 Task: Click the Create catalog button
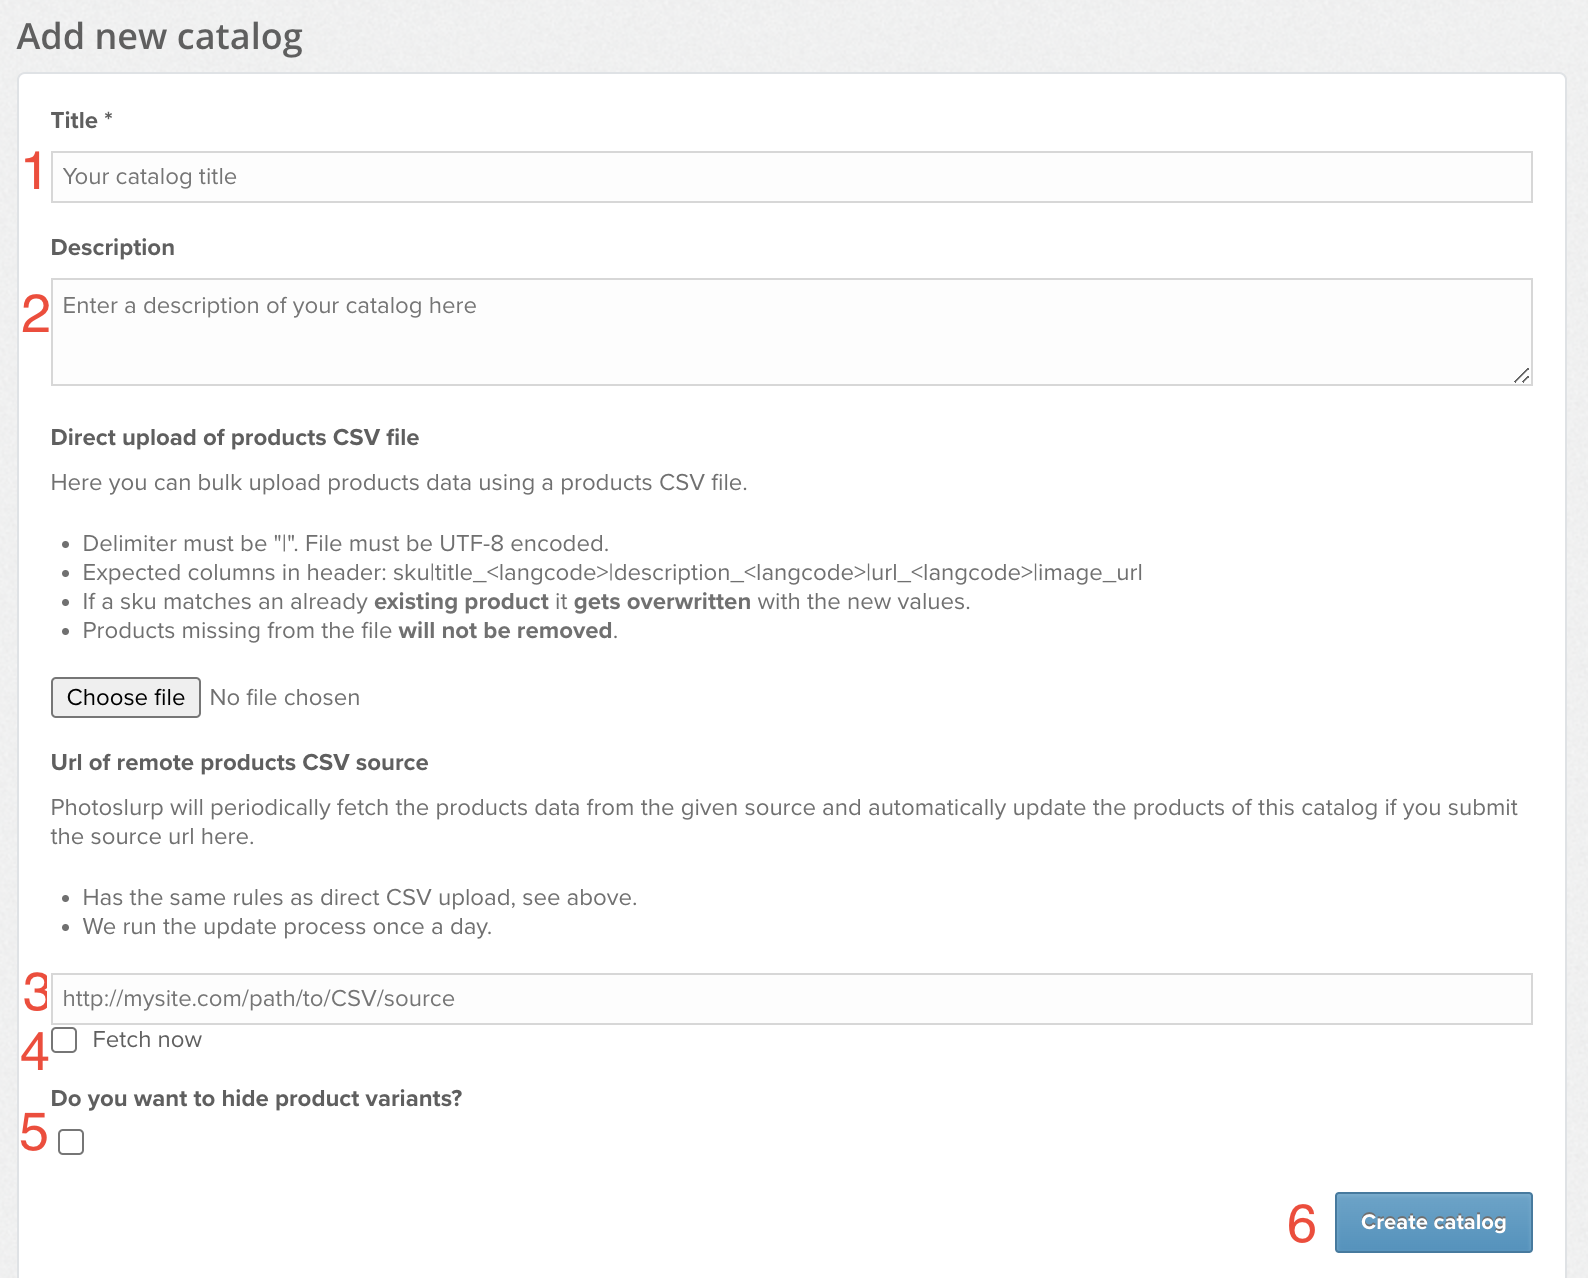click(x=1433, y=1222)
